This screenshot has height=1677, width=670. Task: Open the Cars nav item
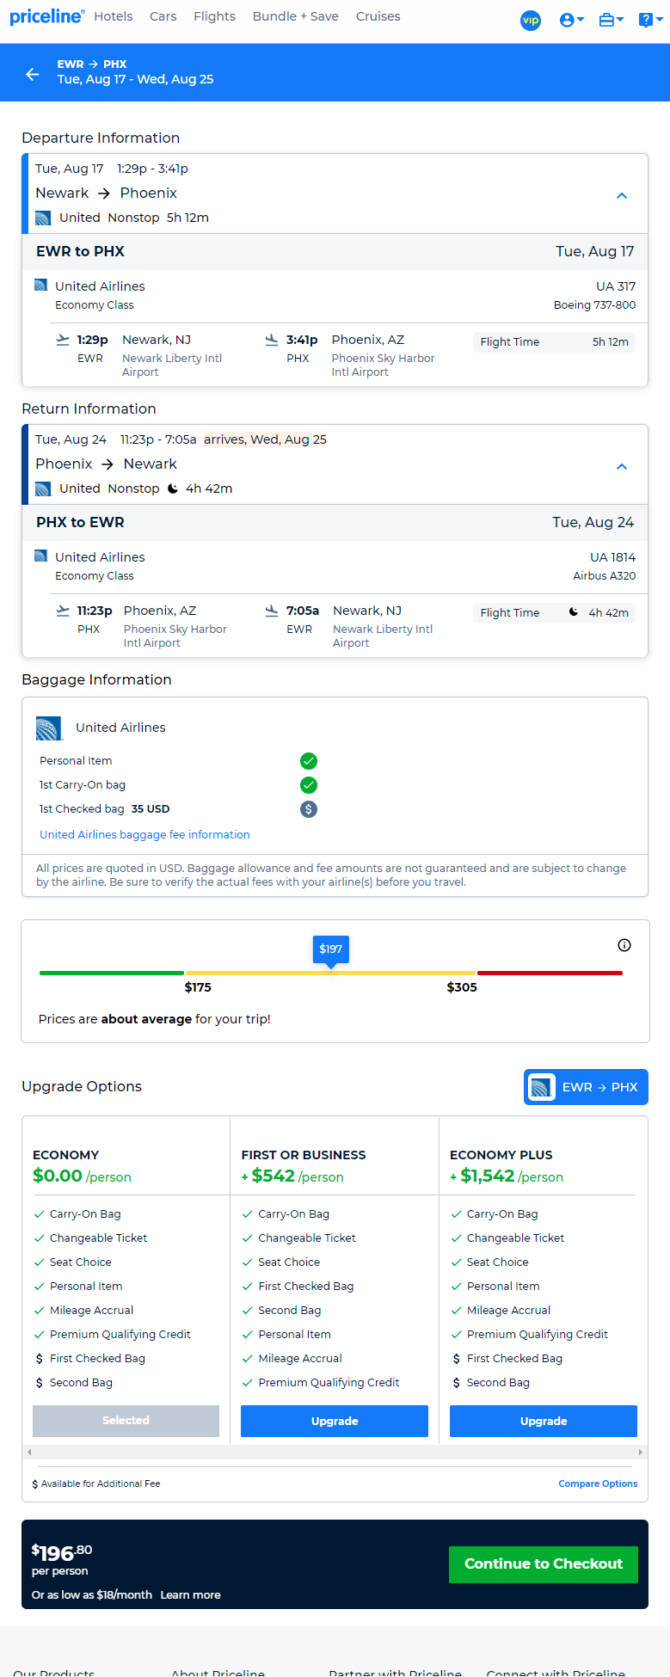pos(163,17)
